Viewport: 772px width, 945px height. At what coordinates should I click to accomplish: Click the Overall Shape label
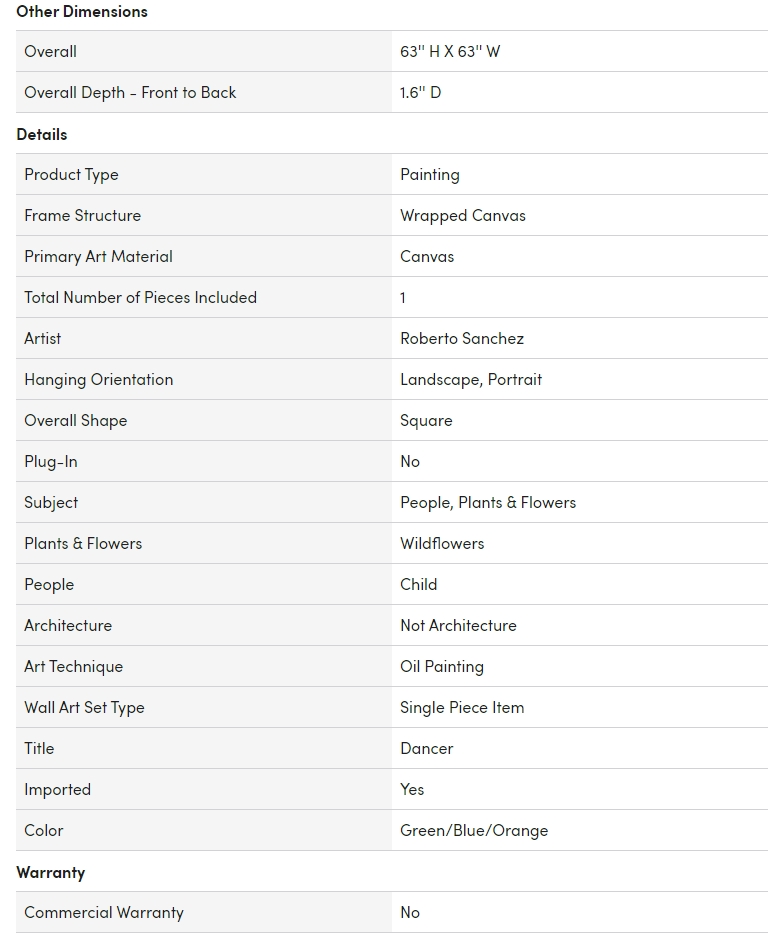coord(75,421)
